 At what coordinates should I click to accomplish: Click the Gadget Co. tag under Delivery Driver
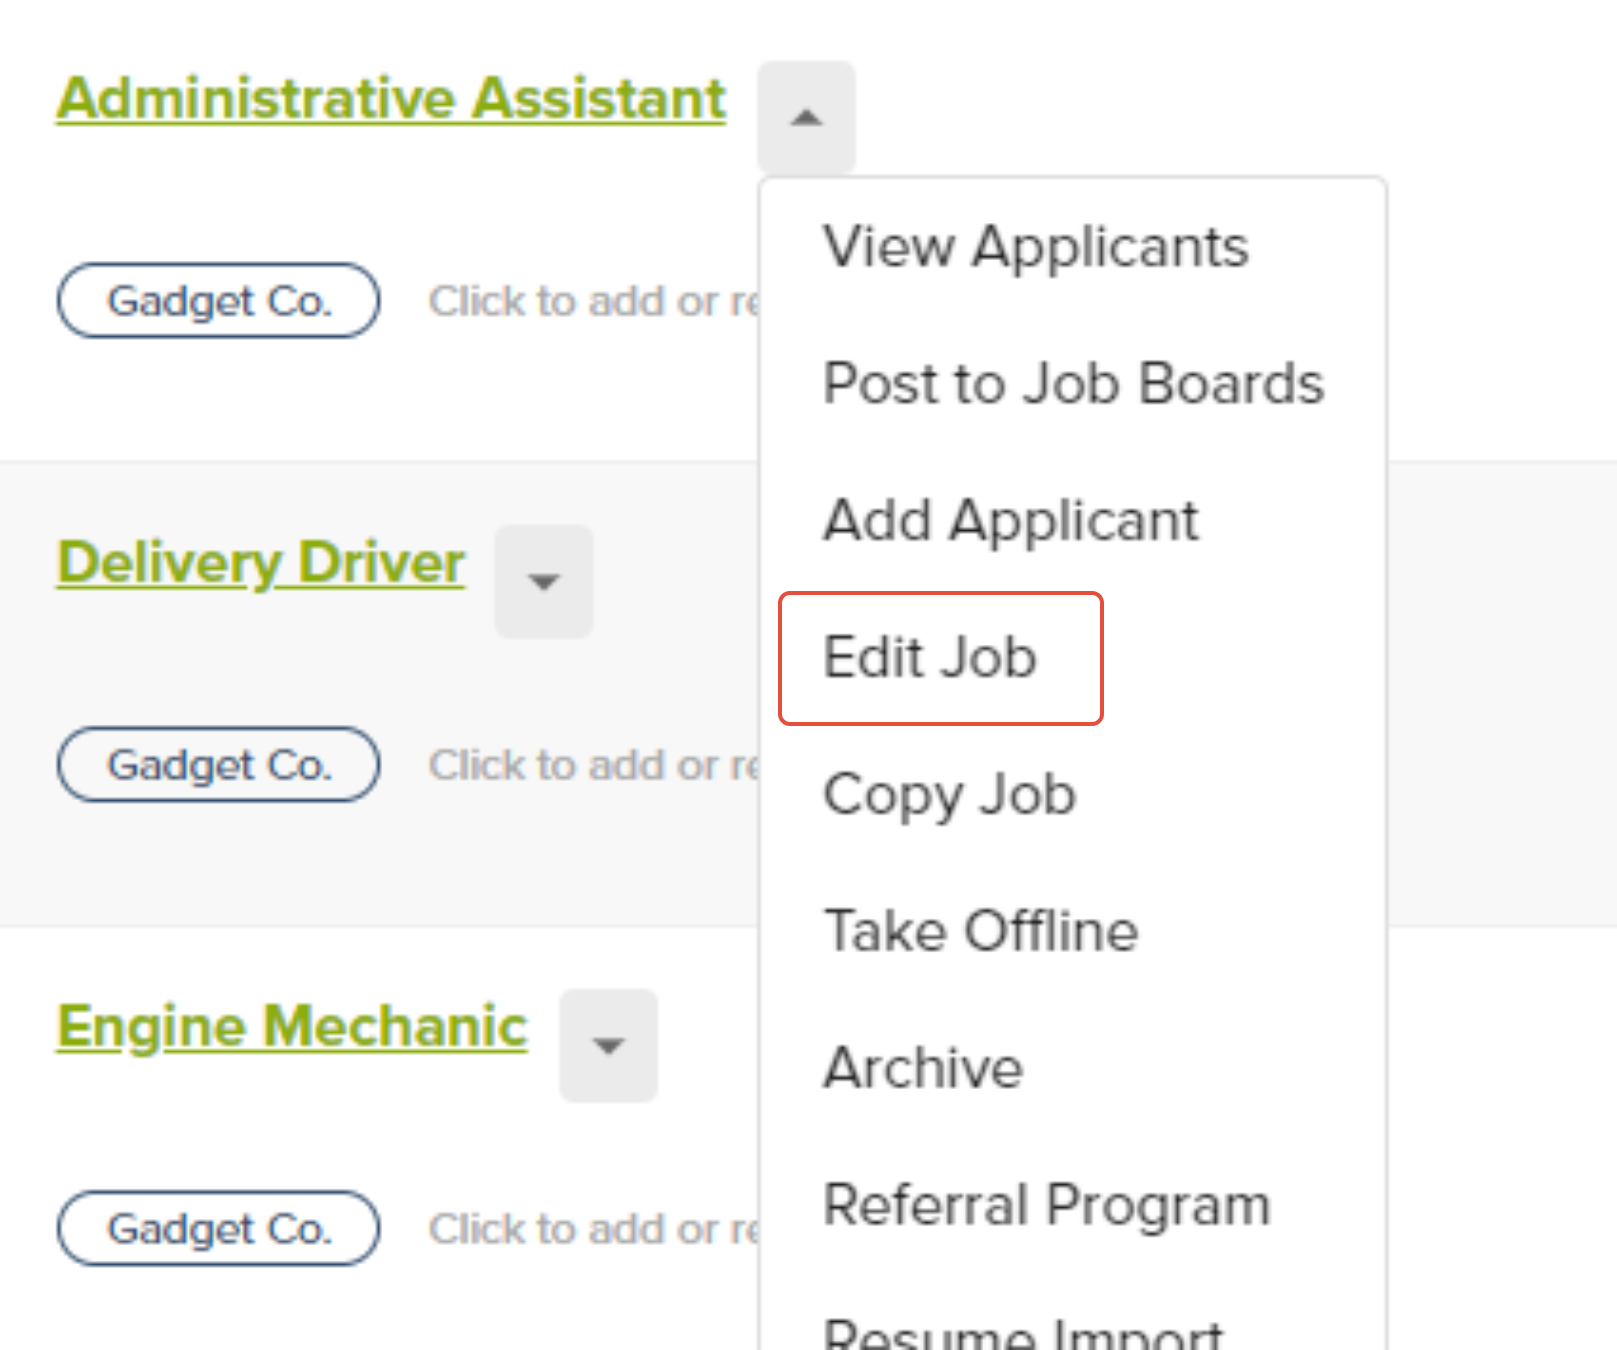coord(218,765)
